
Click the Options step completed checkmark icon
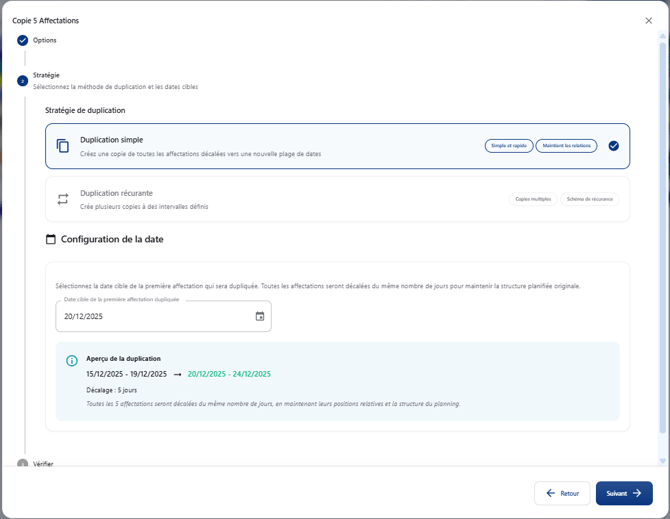tap(22, 40)
